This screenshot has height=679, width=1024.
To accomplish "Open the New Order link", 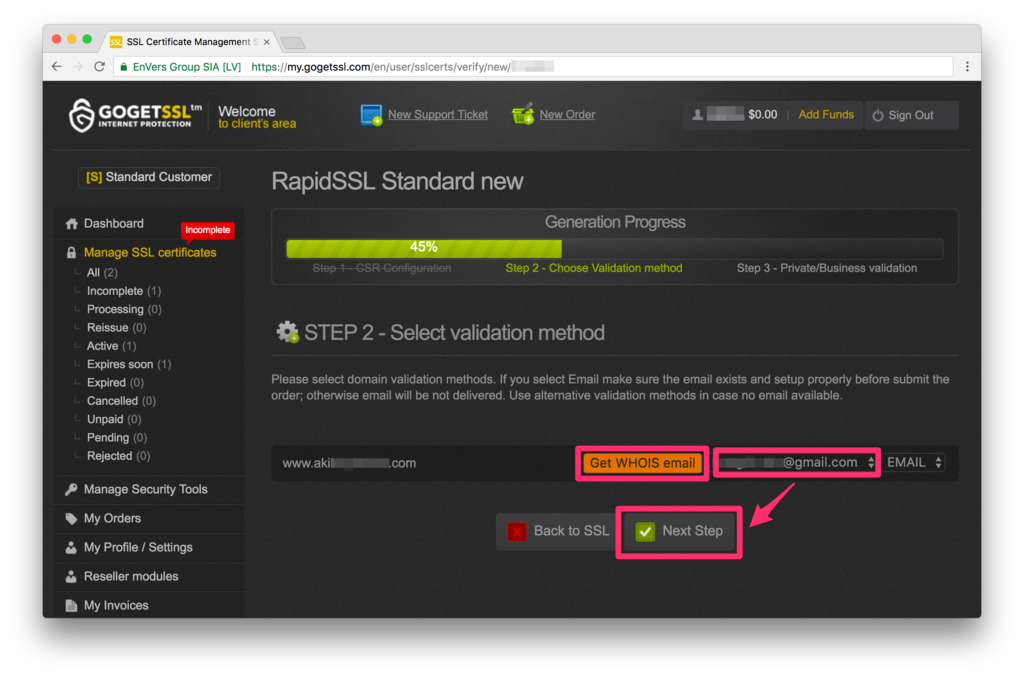I will [567, 115].
